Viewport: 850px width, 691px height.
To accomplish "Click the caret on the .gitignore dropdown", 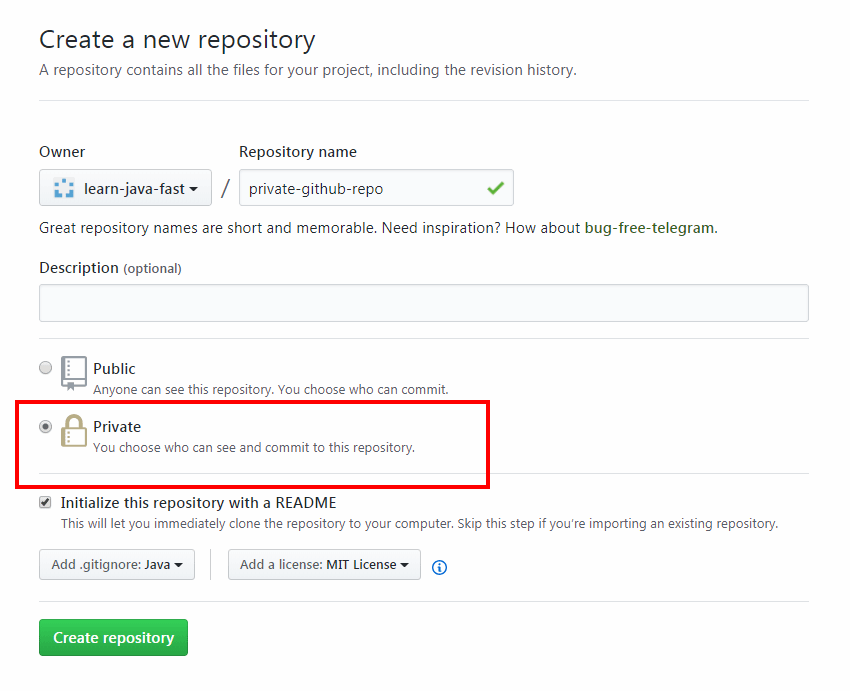I will coord(181,564).
